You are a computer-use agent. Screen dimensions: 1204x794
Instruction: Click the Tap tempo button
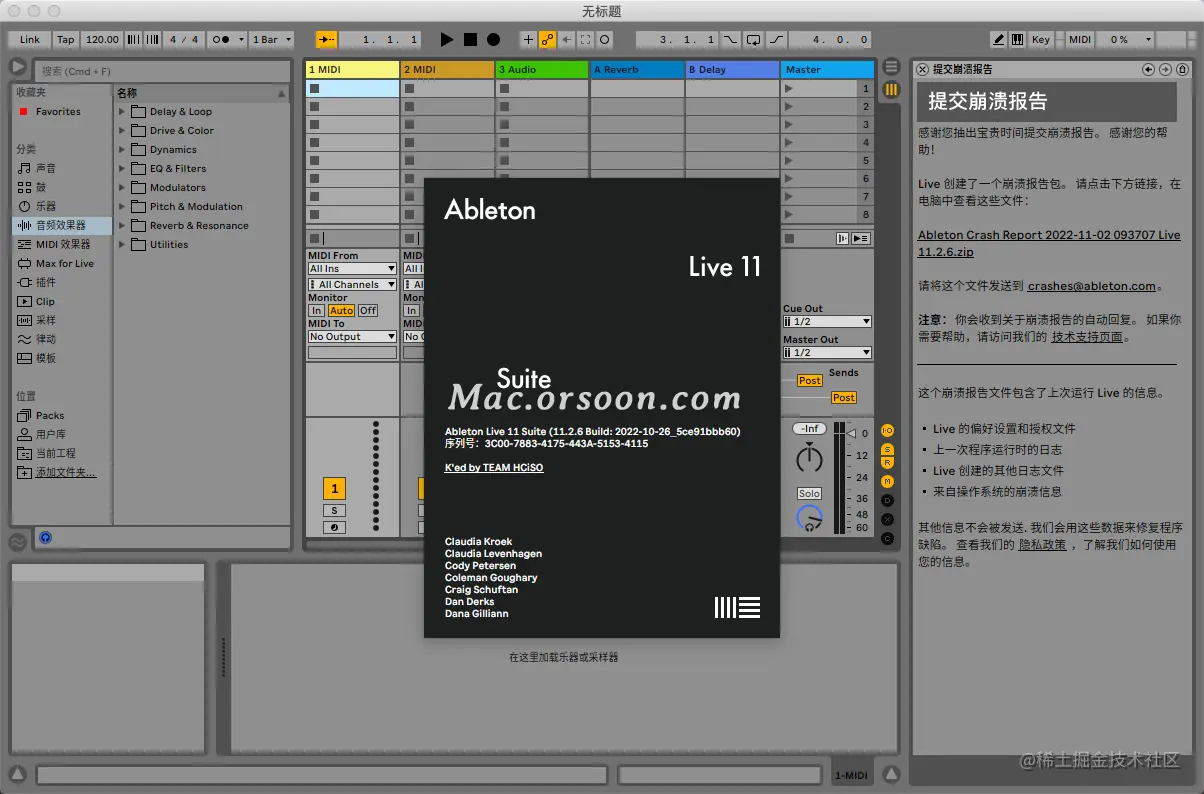point(65,40)
